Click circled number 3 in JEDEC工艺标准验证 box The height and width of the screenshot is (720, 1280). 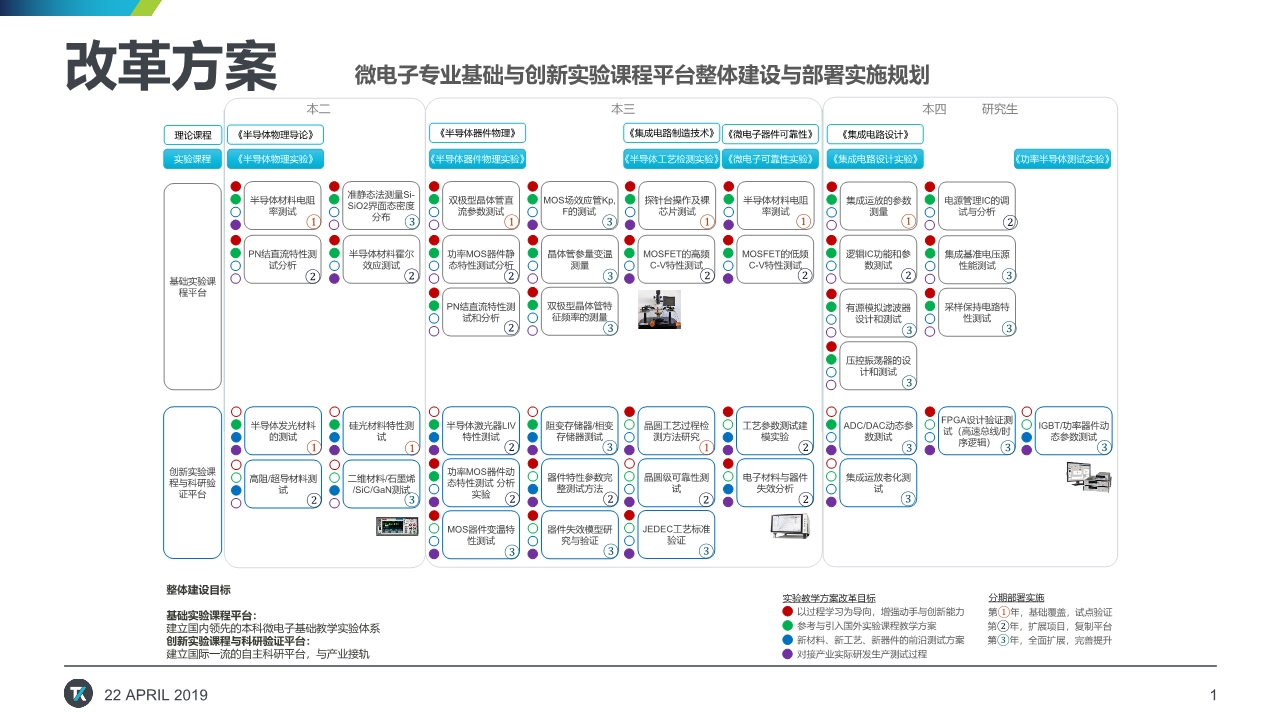pos(705,550)
